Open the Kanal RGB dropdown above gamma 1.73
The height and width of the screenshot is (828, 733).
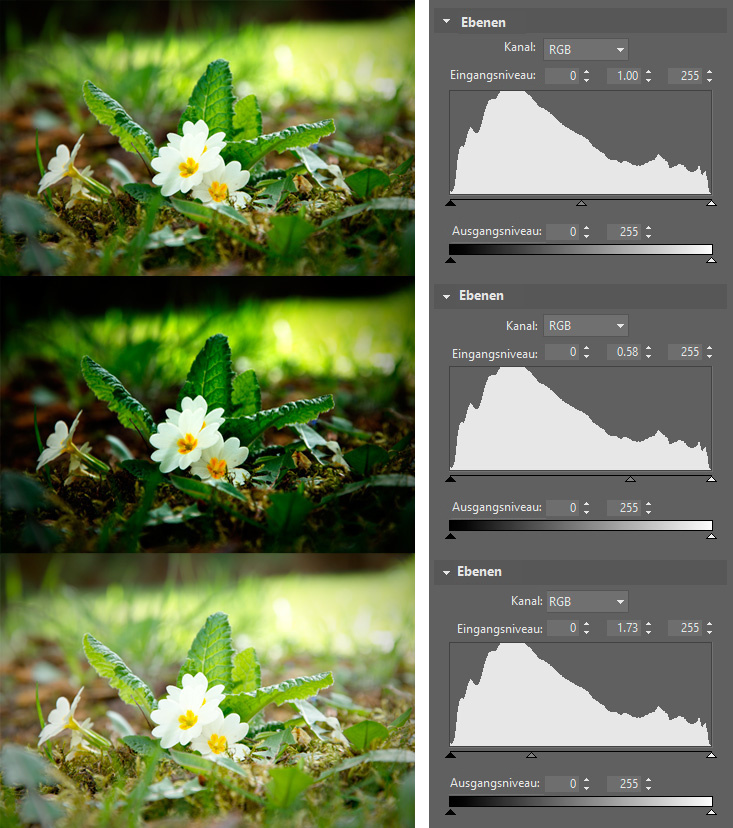pos(587,601)
